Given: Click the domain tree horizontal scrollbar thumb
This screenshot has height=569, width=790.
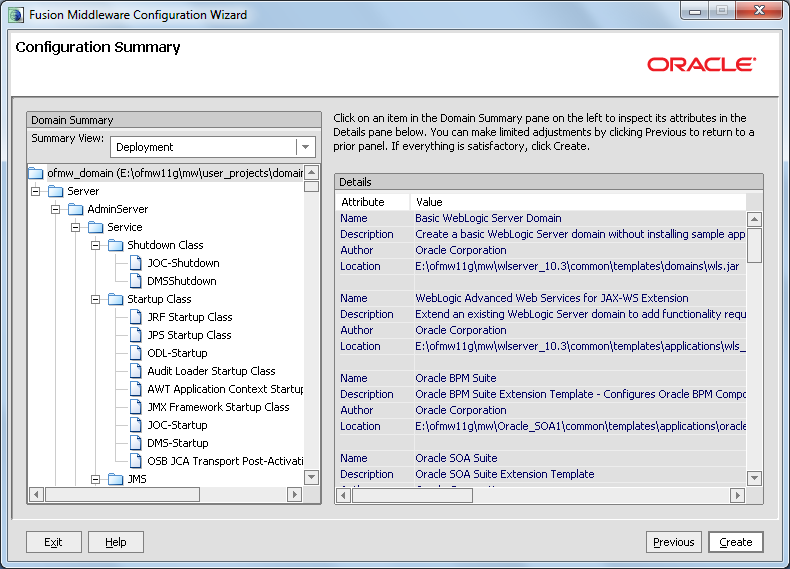Looking at the screenshot, I should (122, 494).
